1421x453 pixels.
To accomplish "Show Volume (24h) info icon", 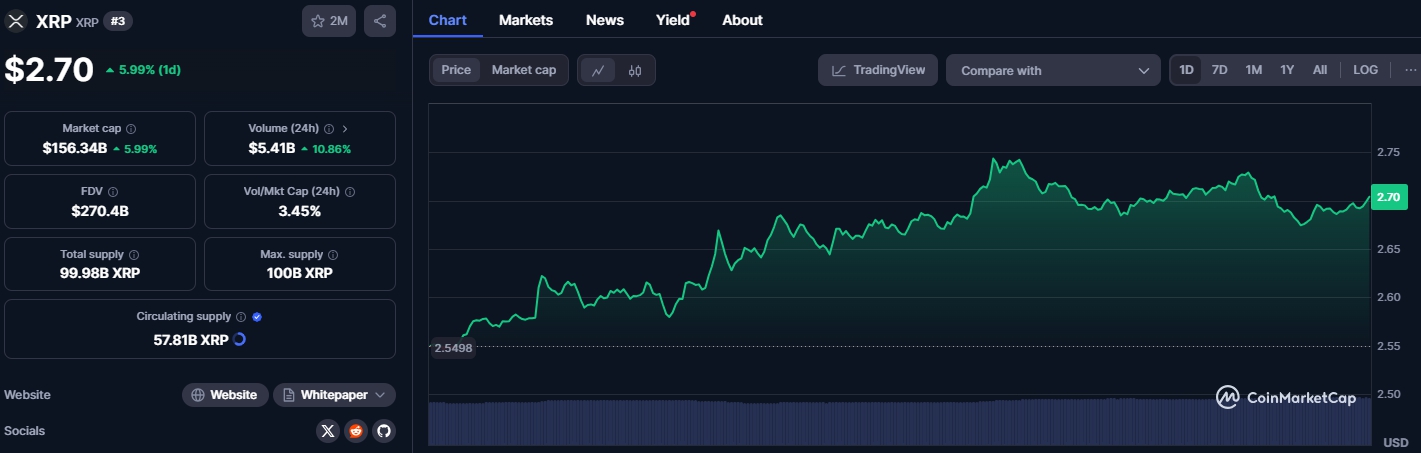I will [x=329, y=129].
